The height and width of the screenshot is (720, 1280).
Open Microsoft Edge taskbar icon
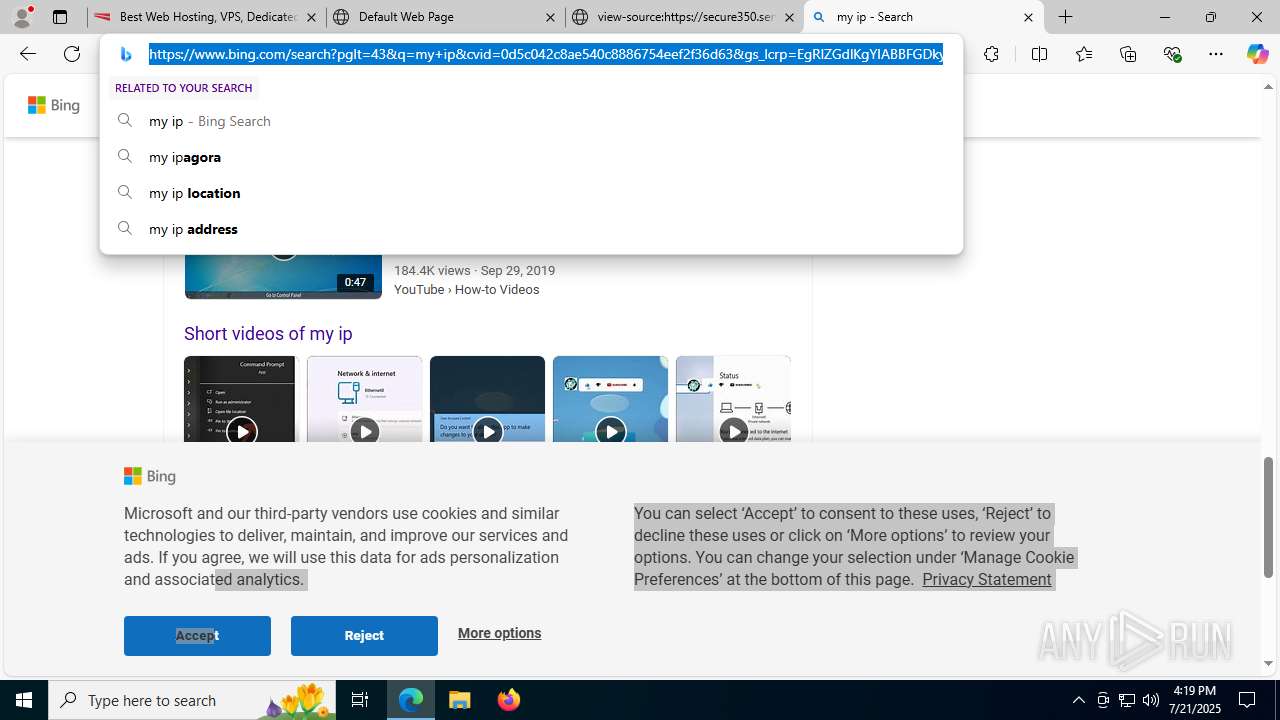411,700
